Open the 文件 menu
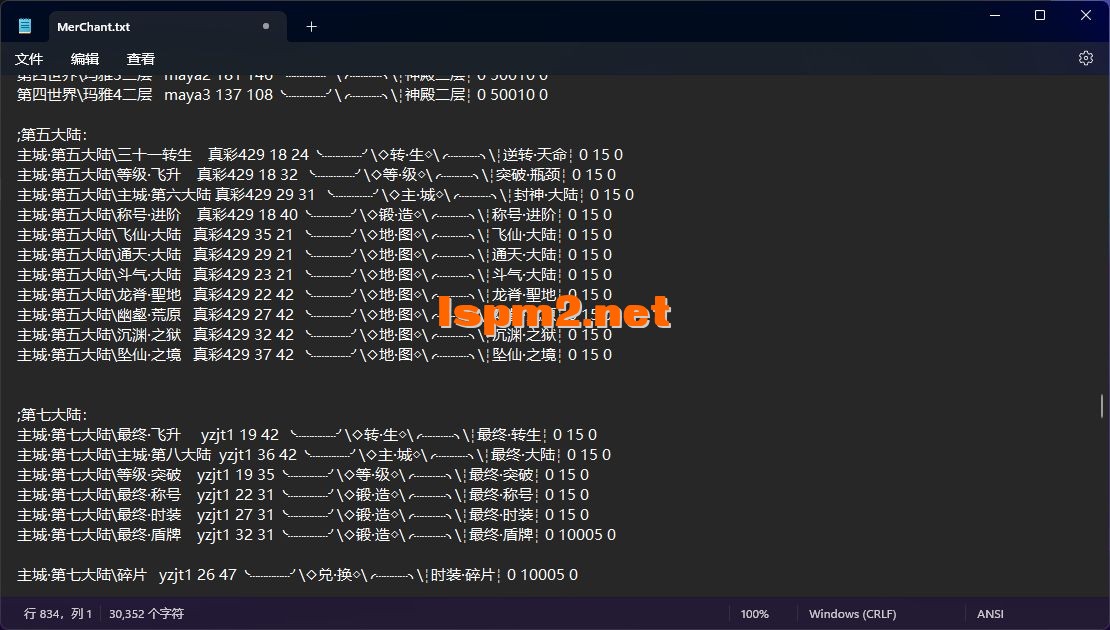This screenshot has height=630, width=1110. (29, 59)
